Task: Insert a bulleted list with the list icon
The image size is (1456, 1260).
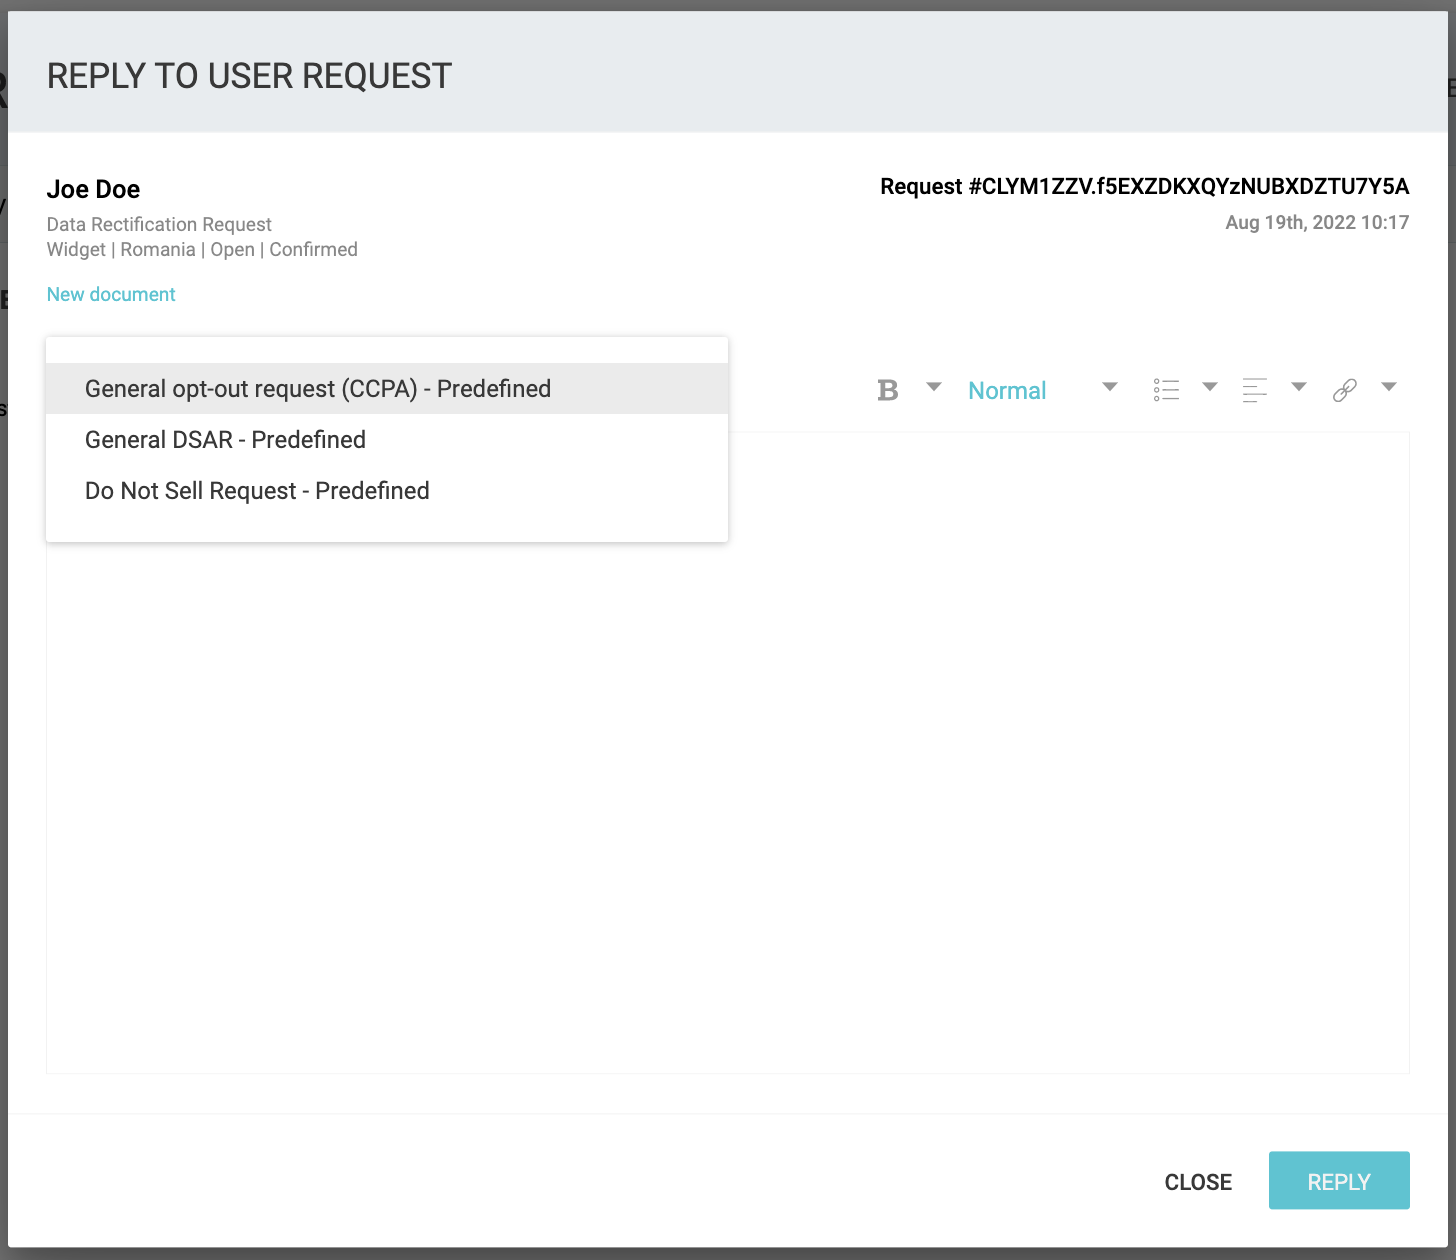Action: tap(1166, 390)
